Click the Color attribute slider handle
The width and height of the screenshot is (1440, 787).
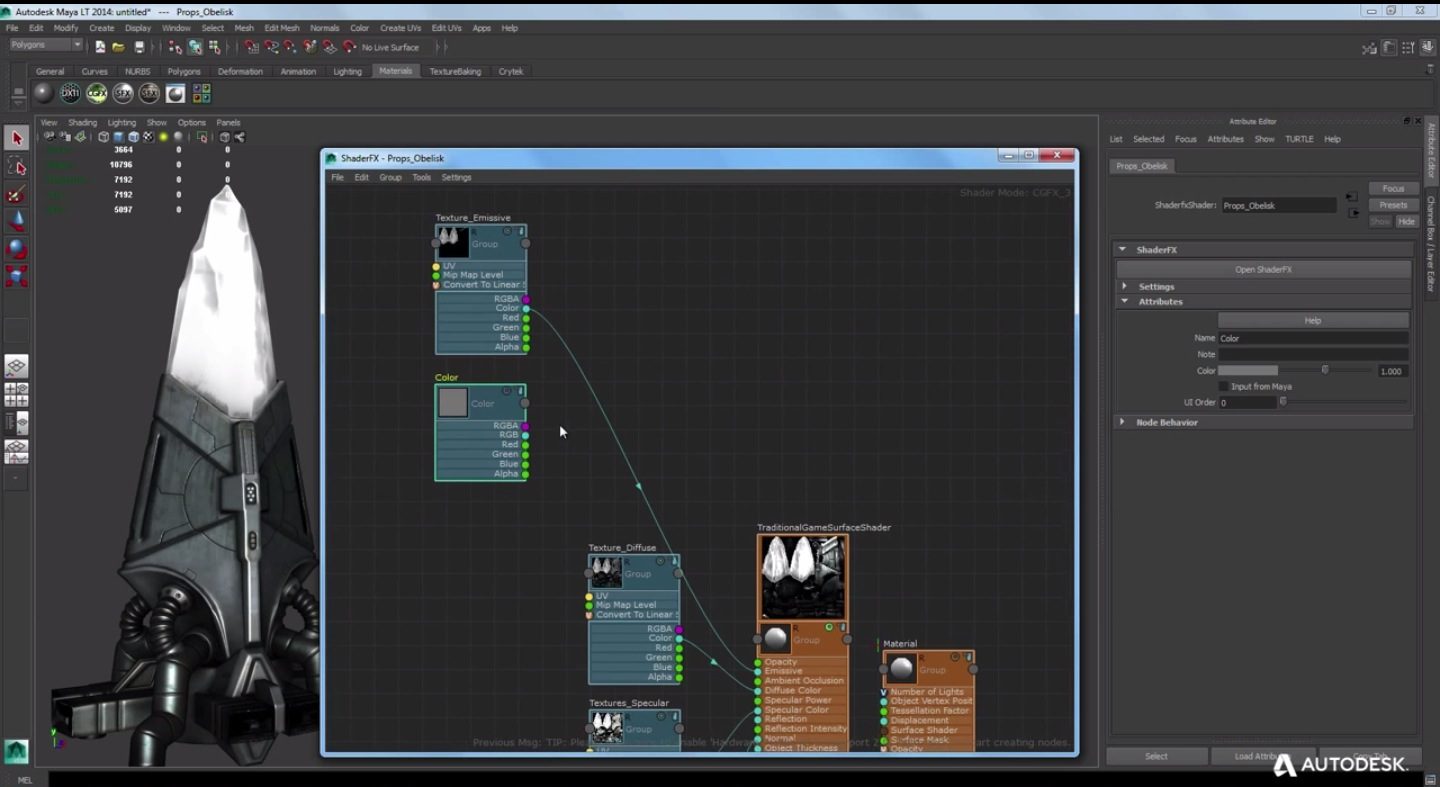tap(1325, 370)
